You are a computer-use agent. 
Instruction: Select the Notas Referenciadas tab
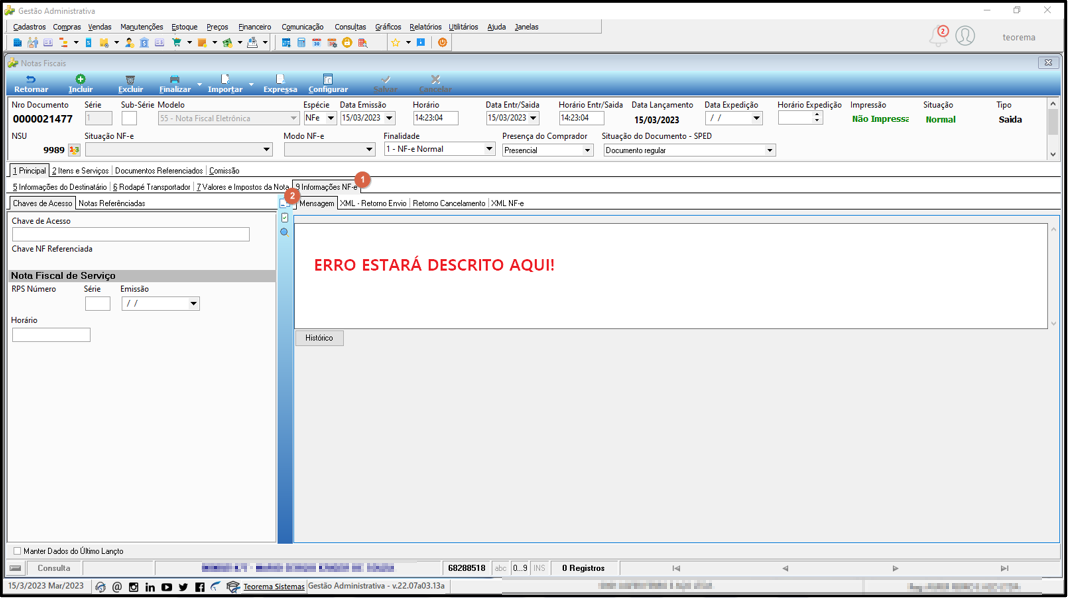click(112, 203)
